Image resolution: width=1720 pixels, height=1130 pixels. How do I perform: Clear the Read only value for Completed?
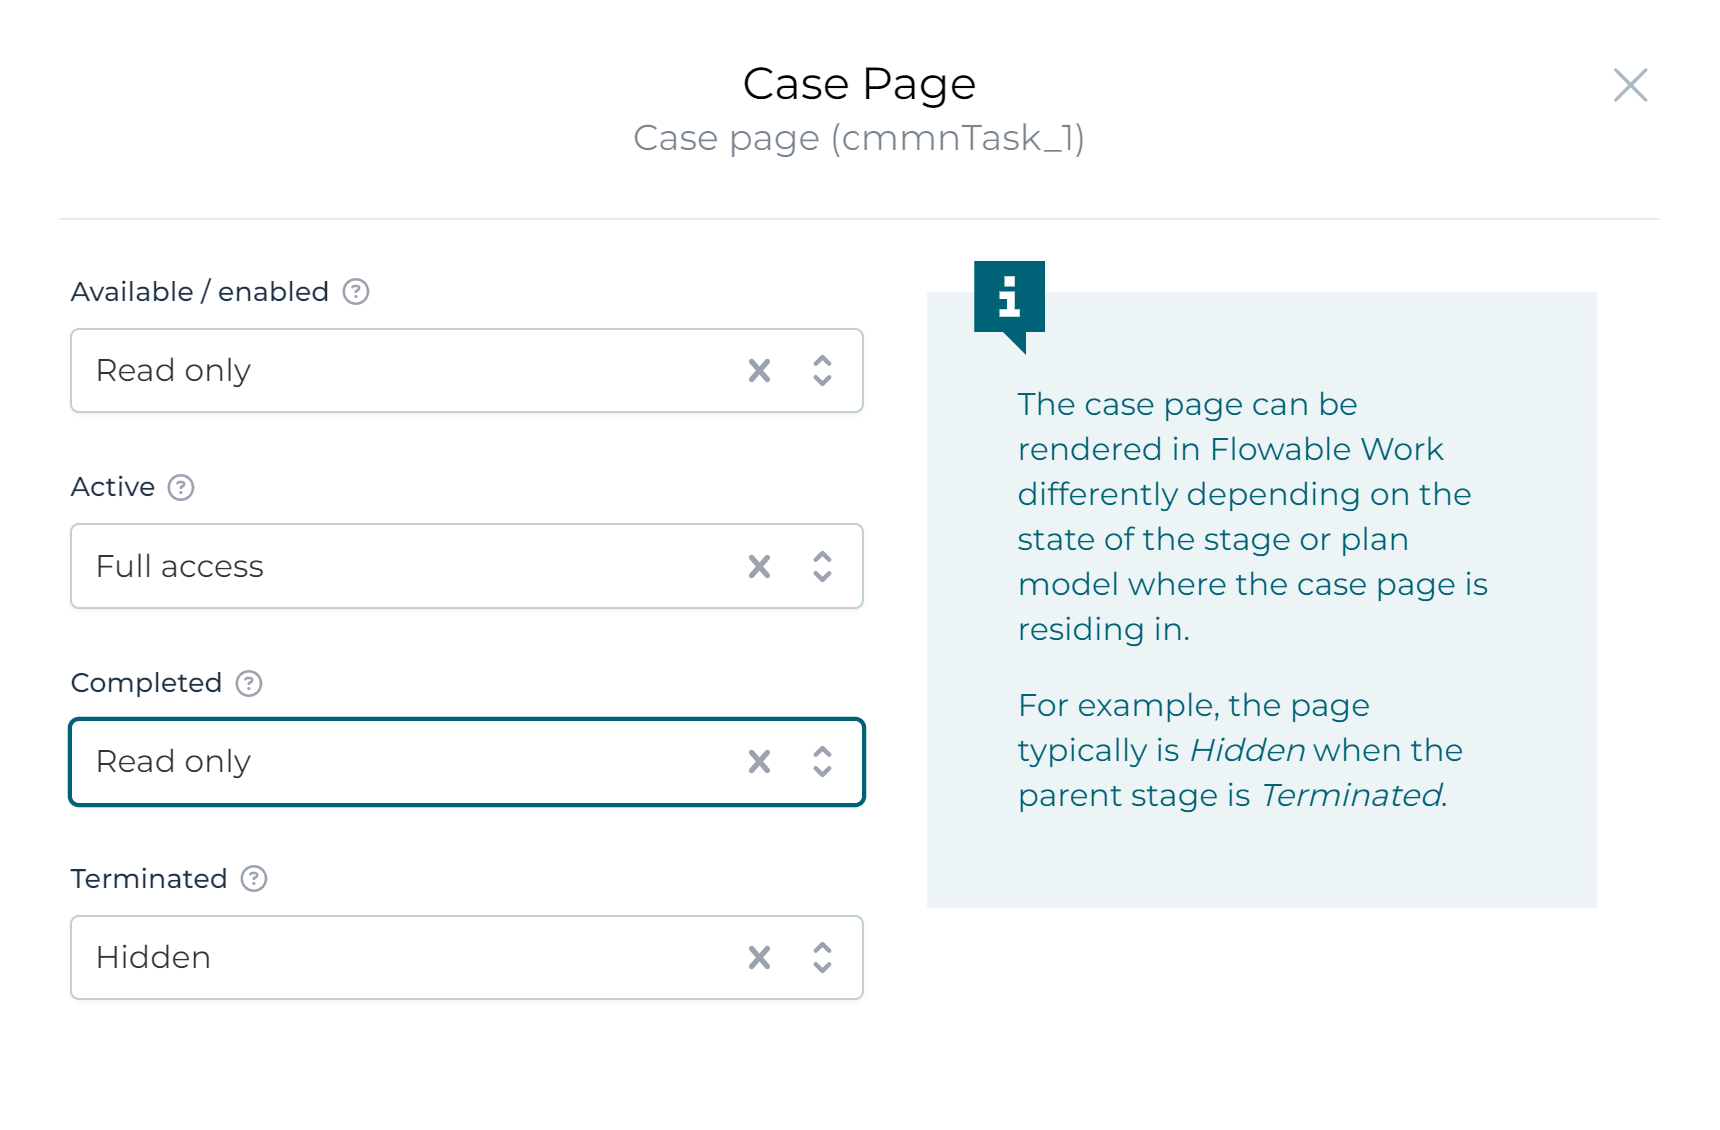tap(760, 762)
